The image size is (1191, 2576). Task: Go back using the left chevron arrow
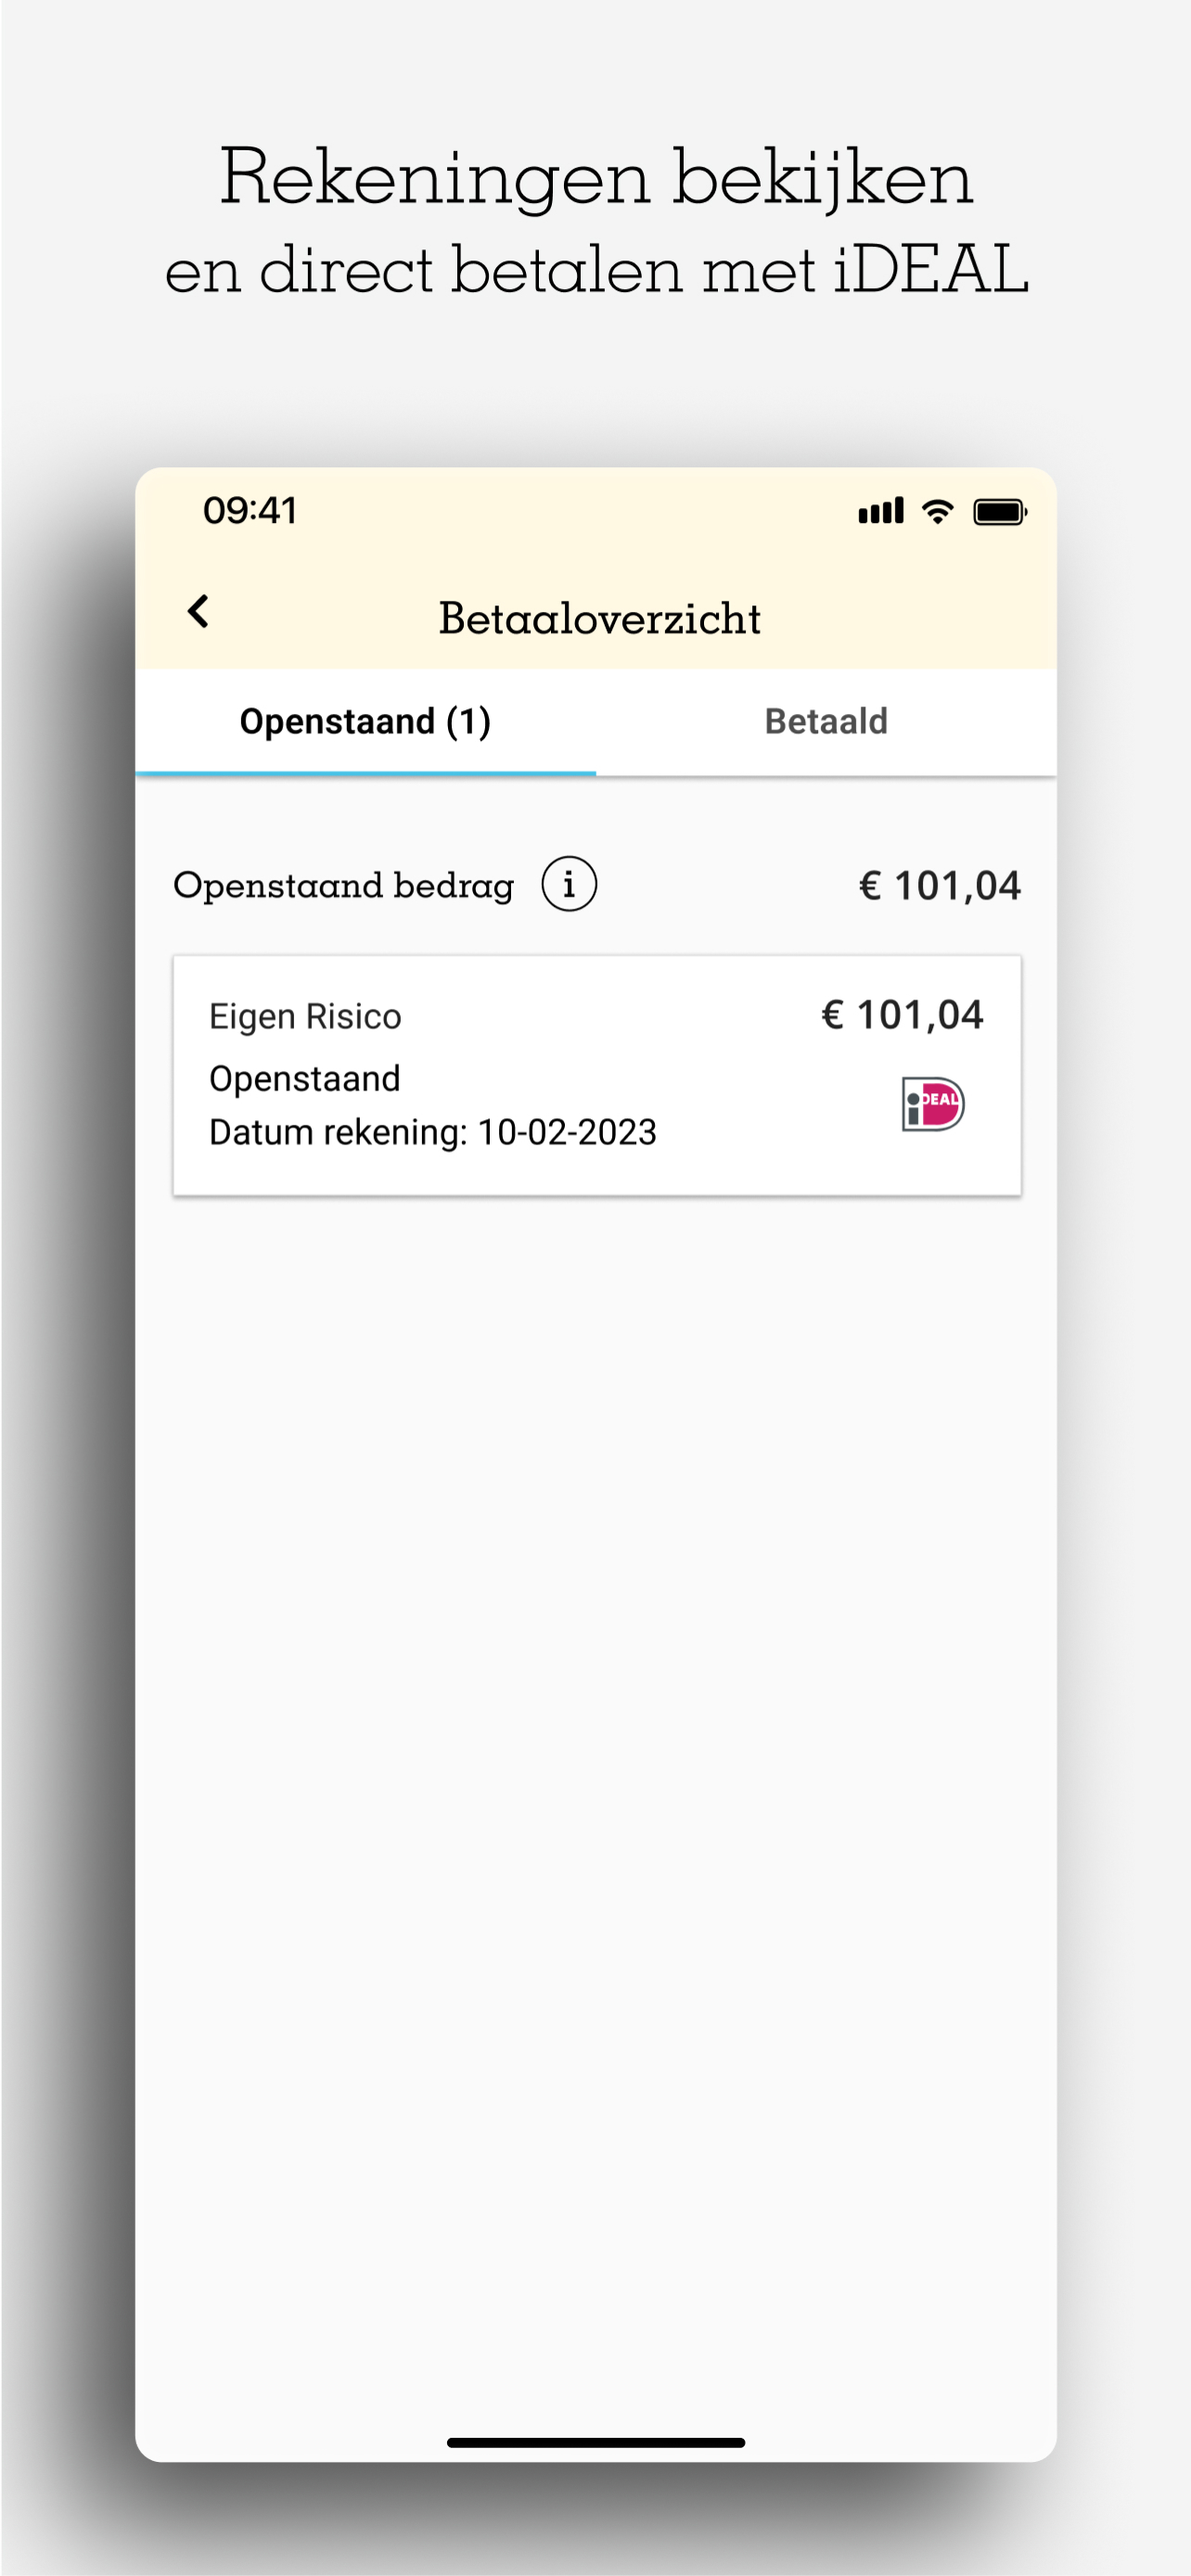[x=198, y=611]
